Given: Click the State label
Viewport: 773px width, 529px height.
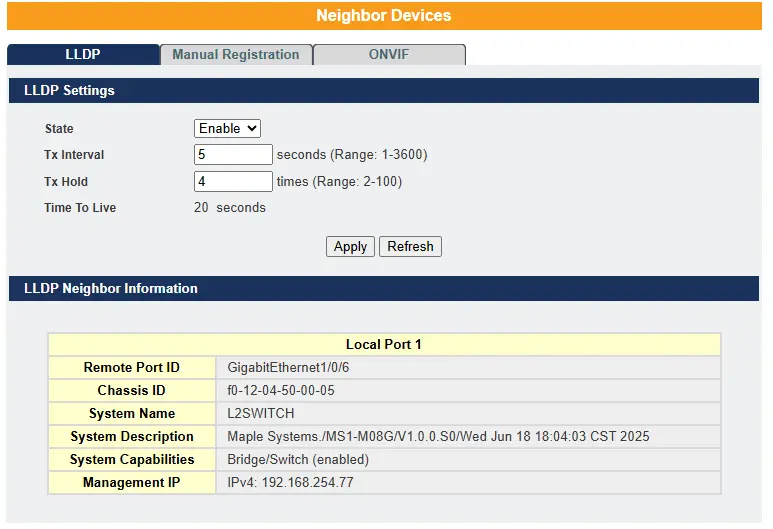Looking at the screenshot, I should point(59,129).
